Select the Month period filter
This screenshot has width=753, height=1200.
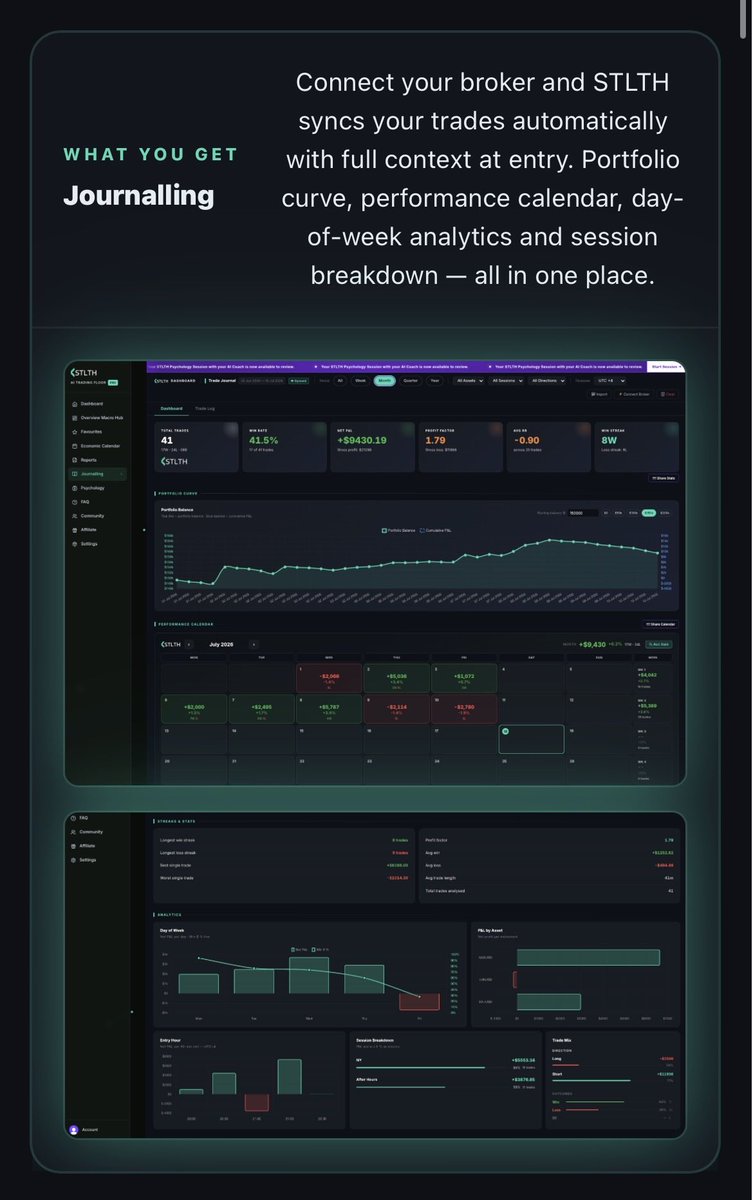[384, 380]
